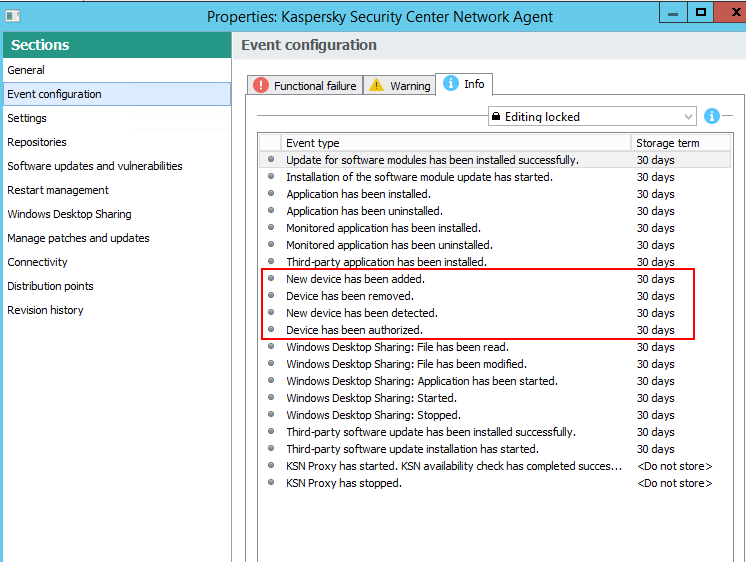This screenshot has height=562, width=746.
Task: Select 'KSN Proxy has started. KSN availability check' event
Action: [x=495, y=466]
